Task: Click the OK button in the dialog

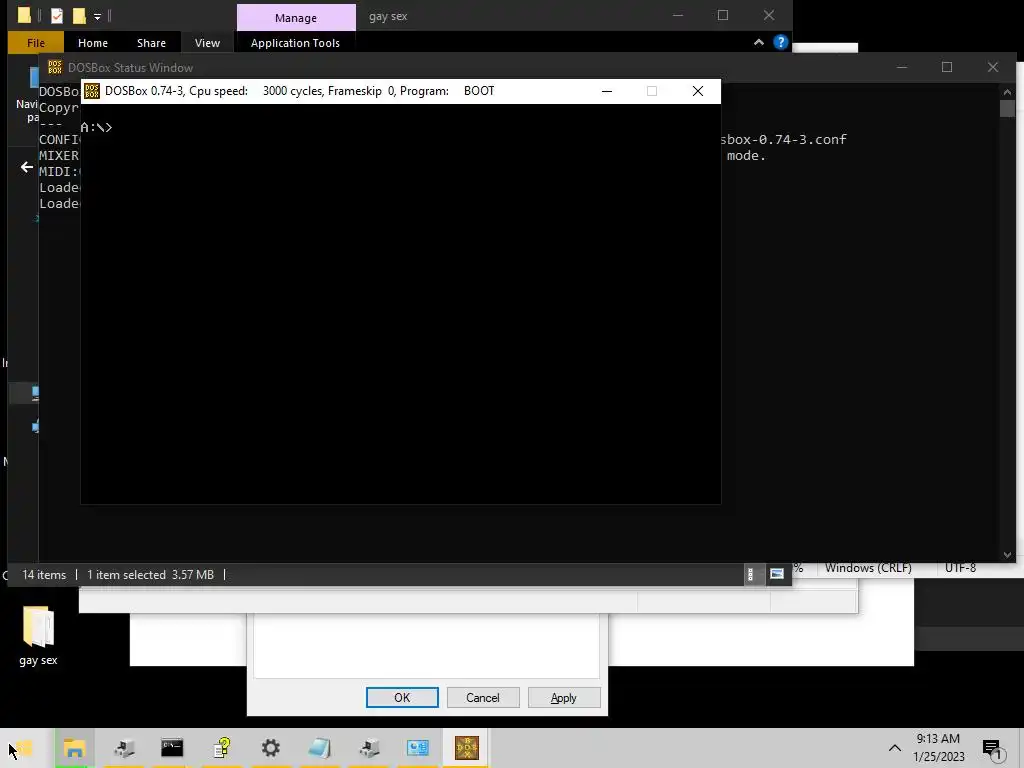Action: tap(402, 697)
